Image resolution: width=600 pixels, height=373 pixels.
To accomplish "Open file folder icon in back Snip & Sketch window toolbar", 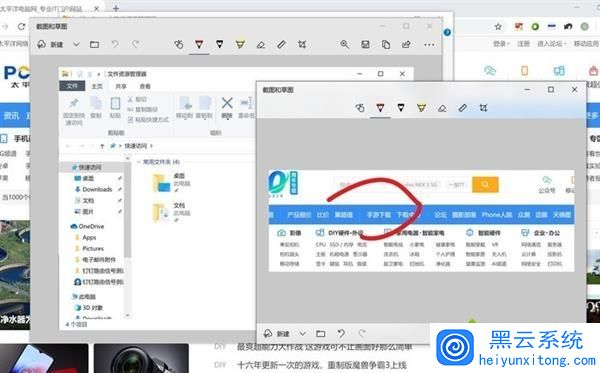I will pyautogui.click(x=95, y=44).
